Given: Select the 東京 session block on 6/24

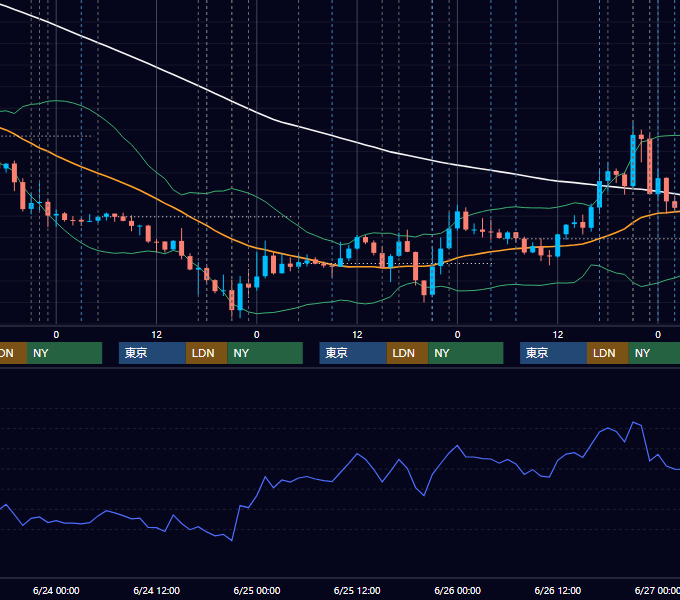Looking at the screenshot, I should click(x=152, y=353).
